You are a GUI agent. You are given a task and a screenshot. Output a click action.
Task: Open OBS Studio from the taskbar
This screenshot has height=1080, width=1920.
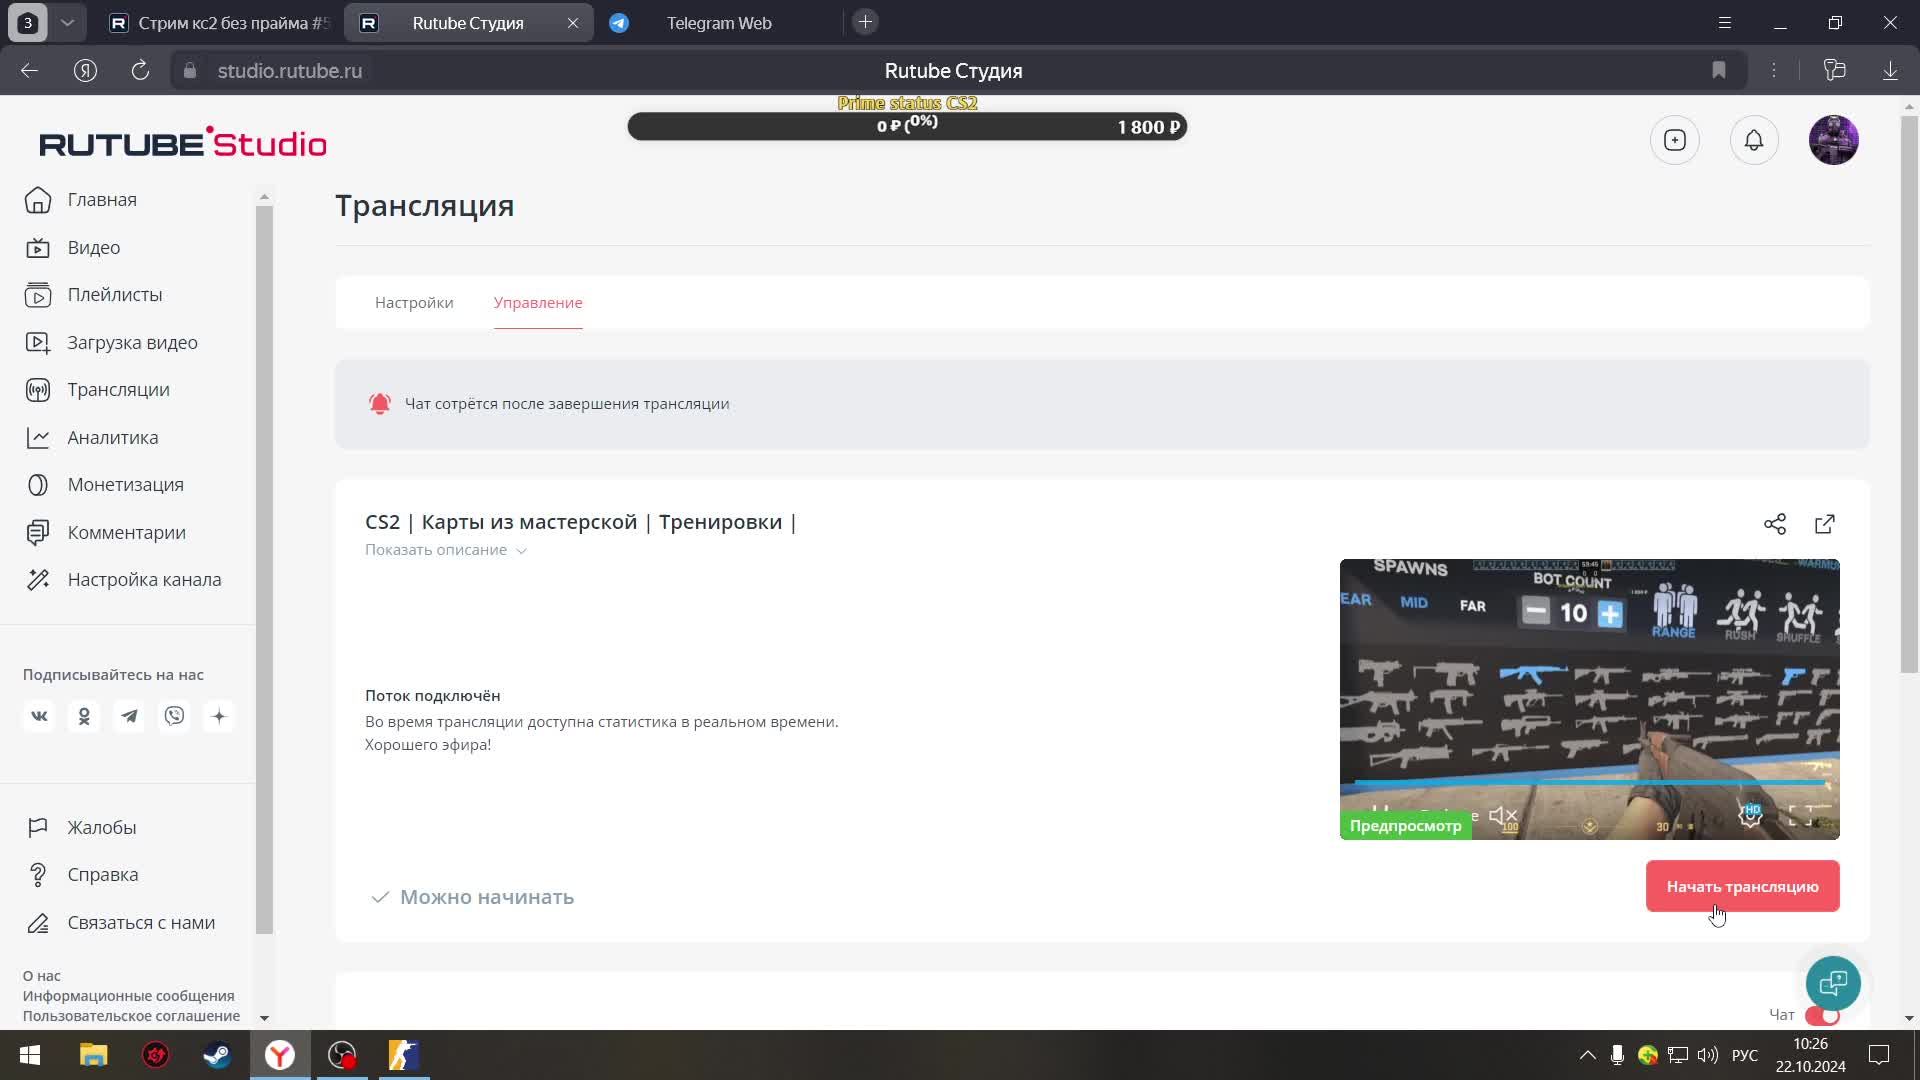tap(342, 1055)
